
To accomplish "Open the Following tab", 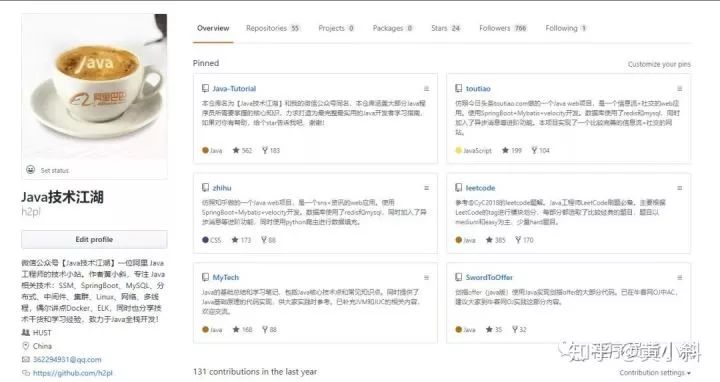I will (x=566, y=28).
